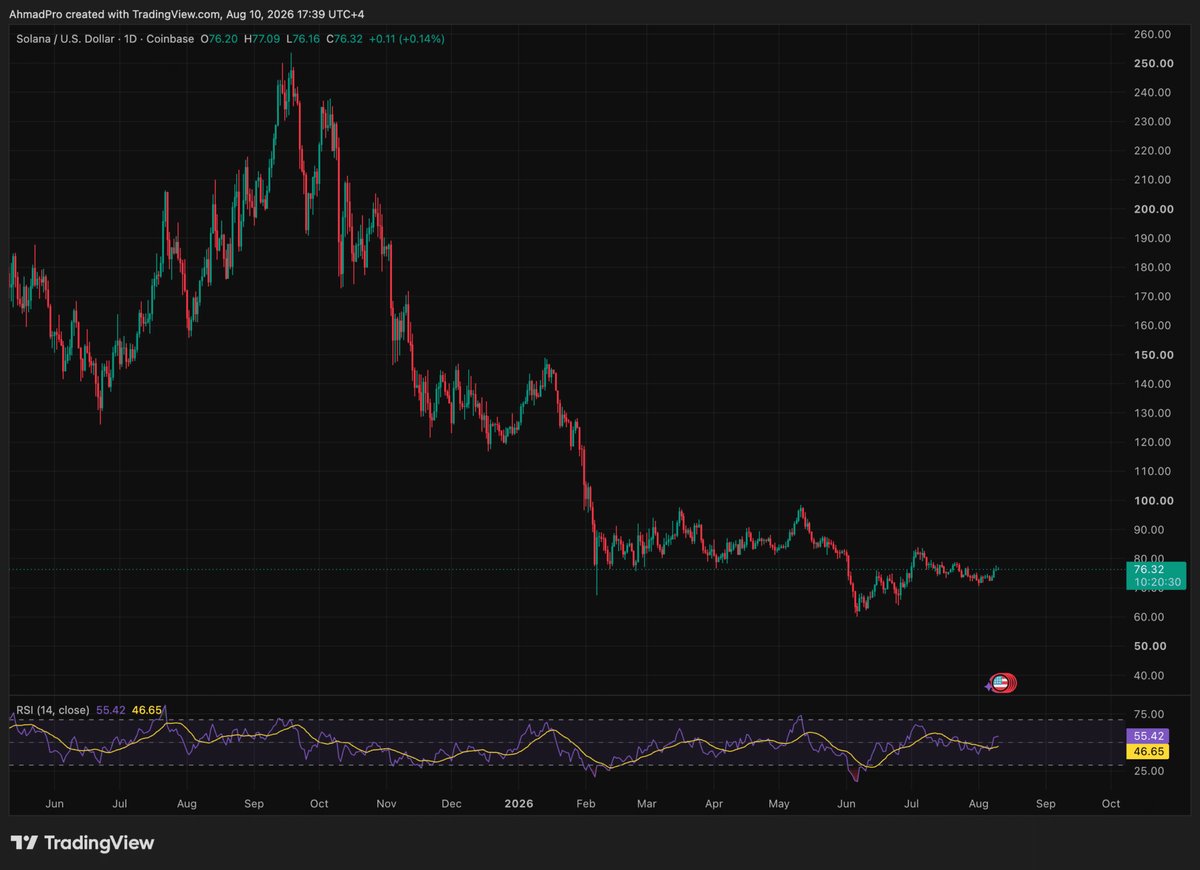Click the 110.00 price axis label
Screen dimensions: 1200x870
pos(1152,471)
